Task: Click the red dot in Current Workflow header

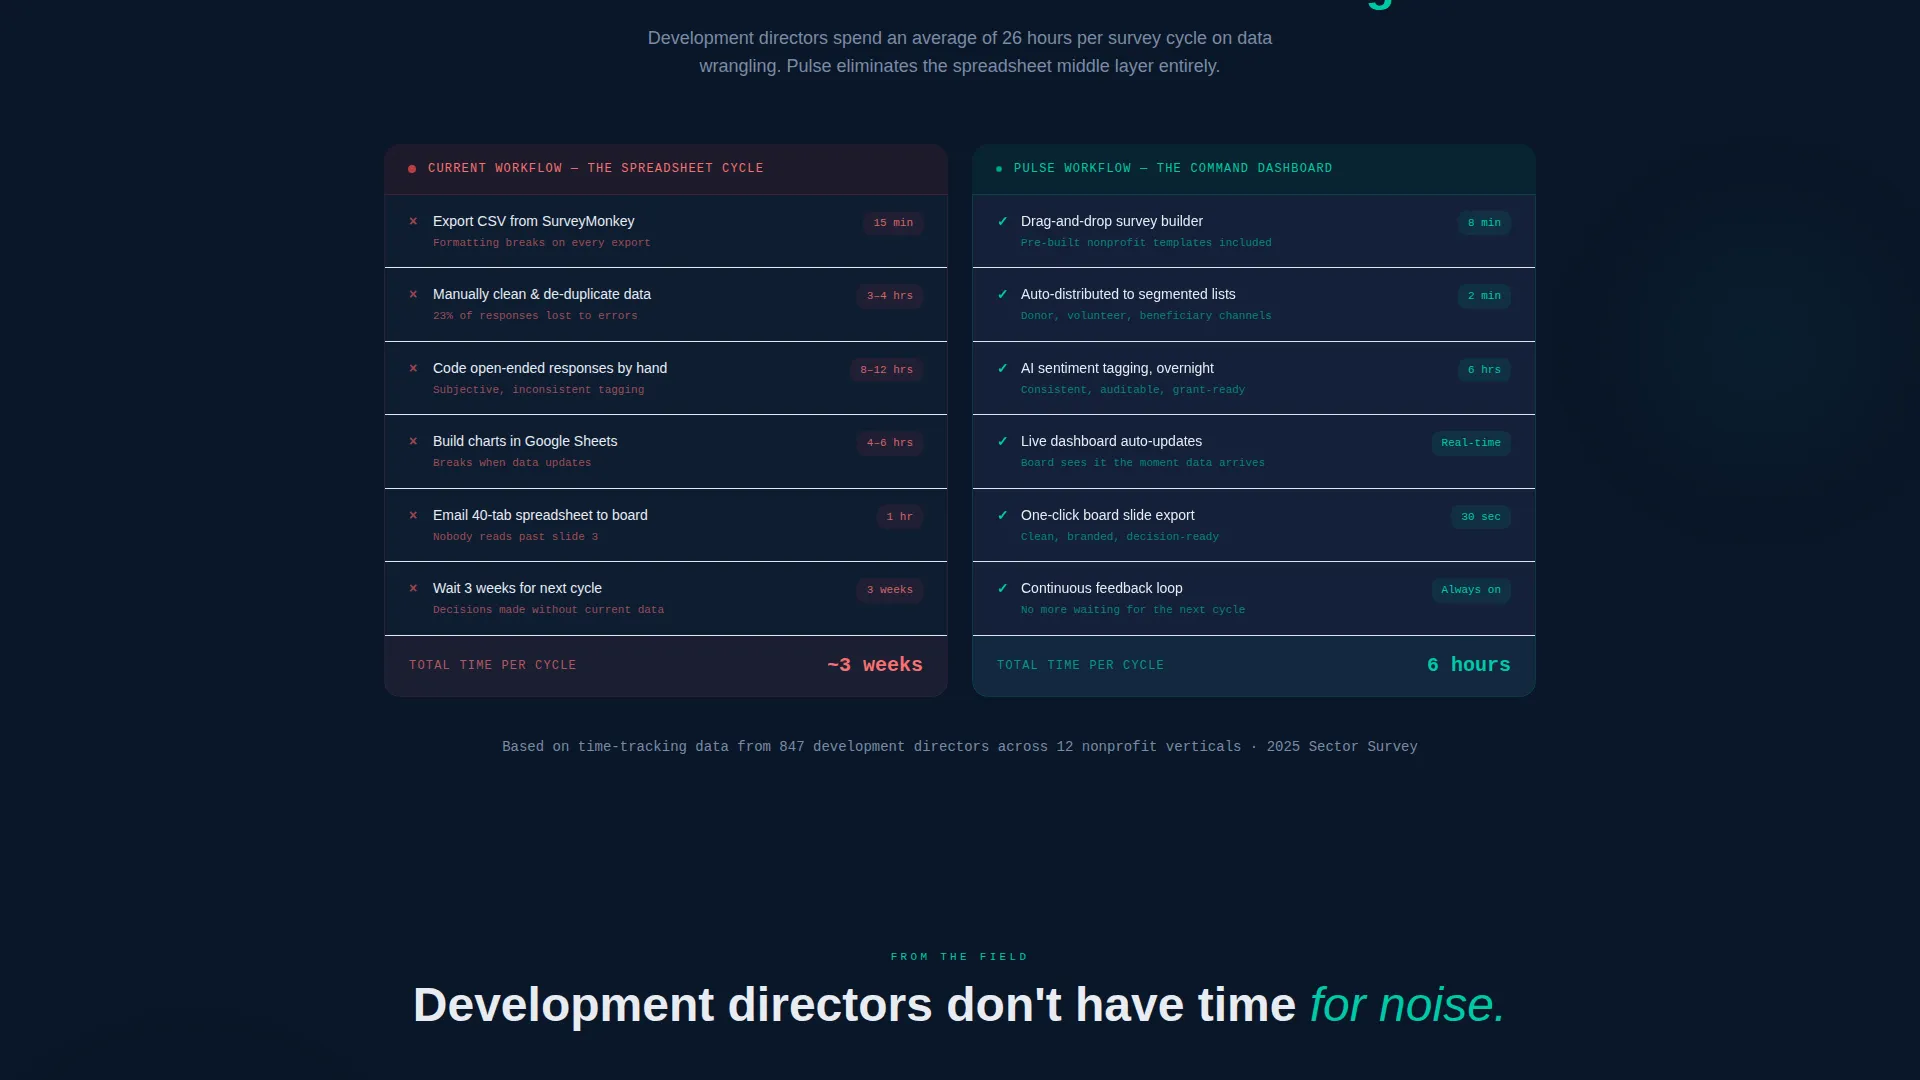Action: click(x=412, y=169)
